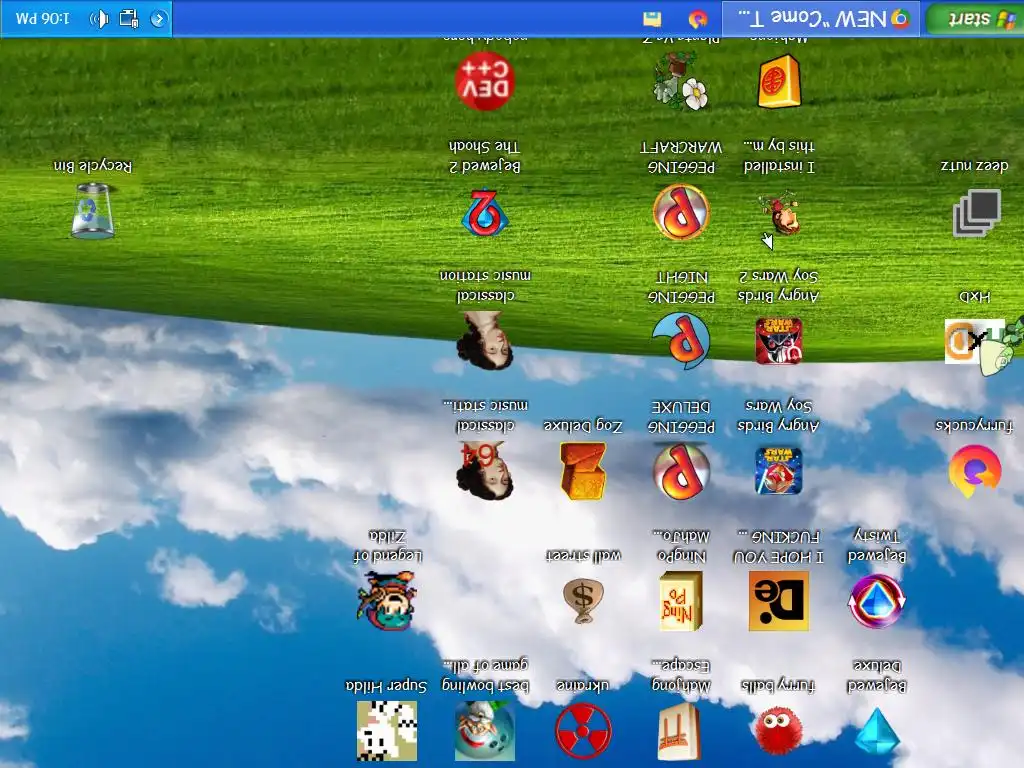
Task: Click the 'Legend of Zilda' label text
Action: (x=387, y=547)
